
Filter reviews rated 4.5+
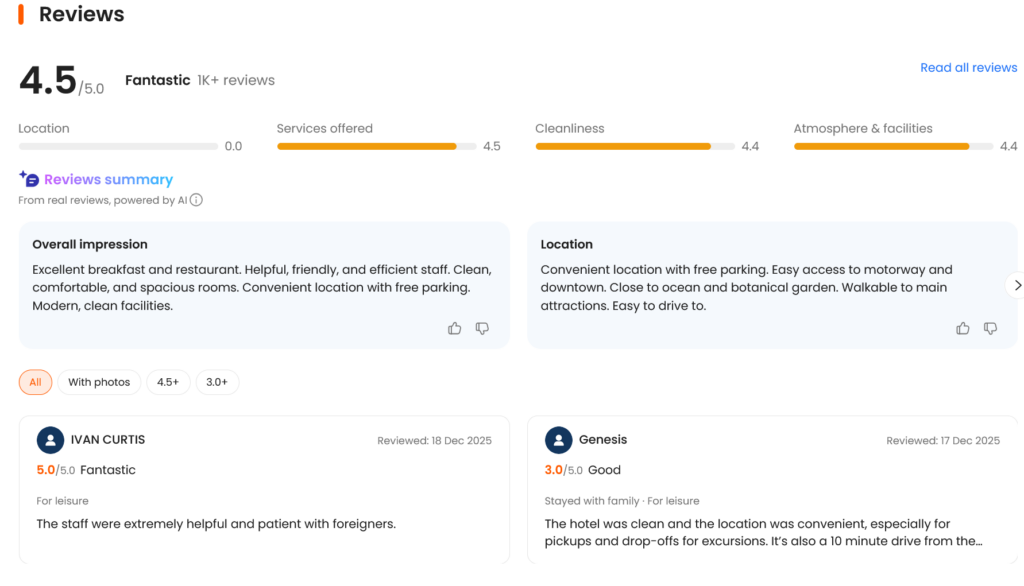(x=168, y=382)
